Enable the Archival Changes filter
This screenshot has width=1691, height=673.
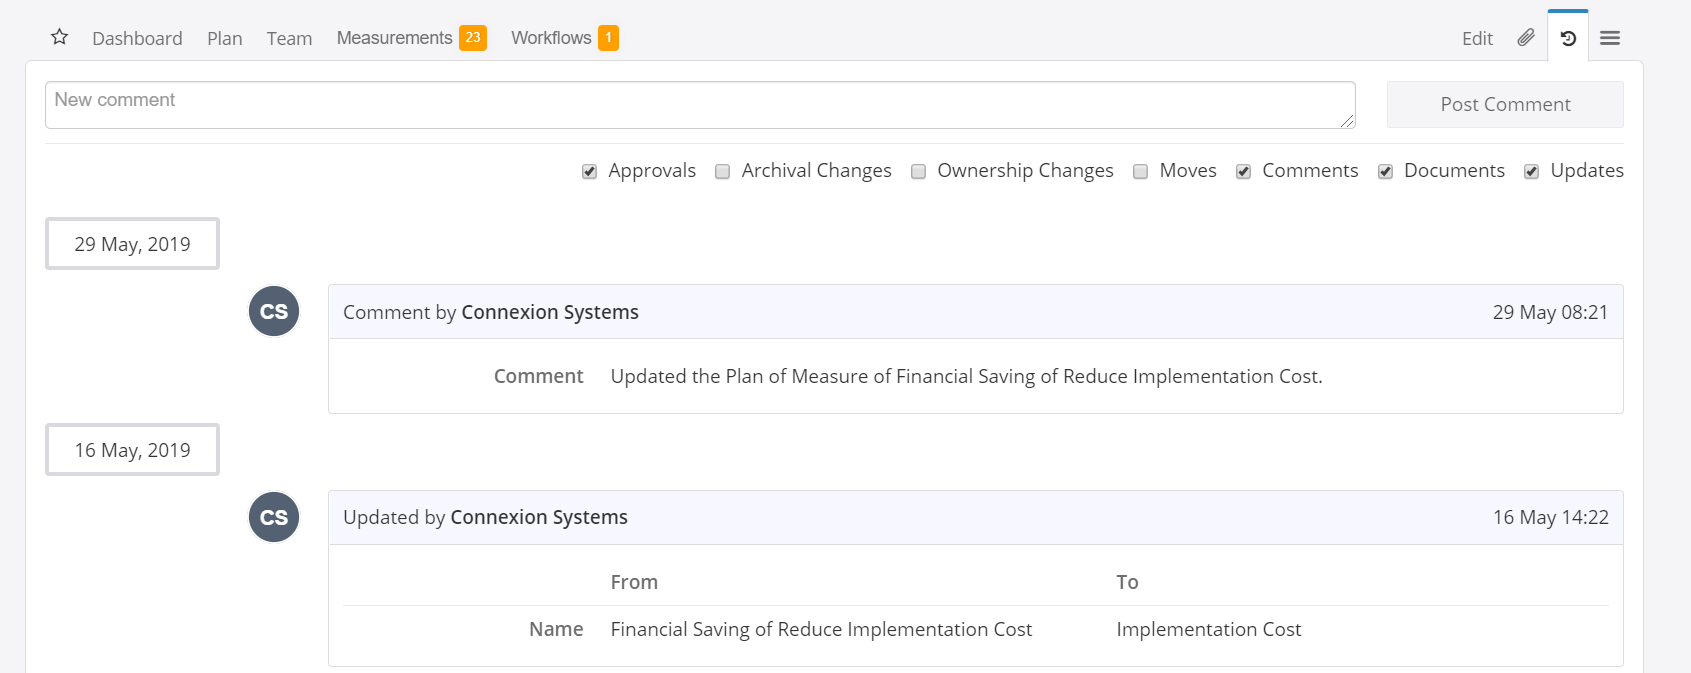click(x=723, y=172)
